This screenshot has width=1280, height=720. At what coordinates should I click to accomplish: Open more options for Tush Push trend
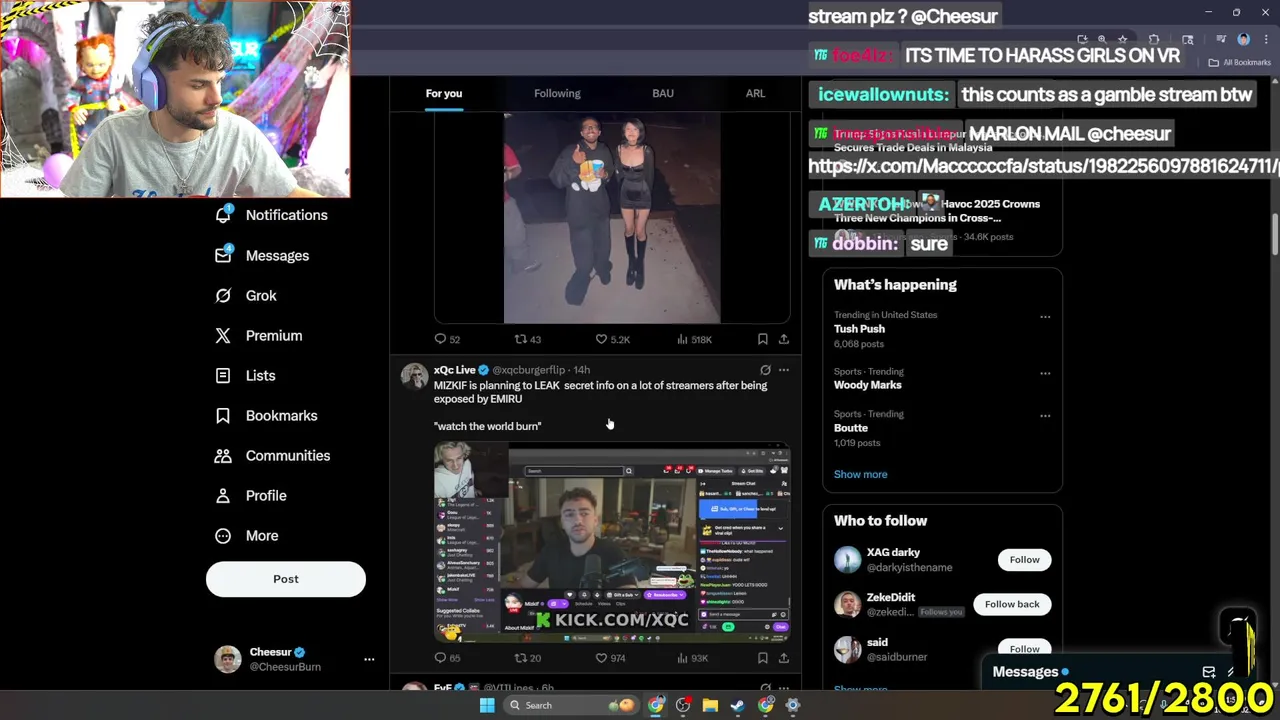(1045, 317)
